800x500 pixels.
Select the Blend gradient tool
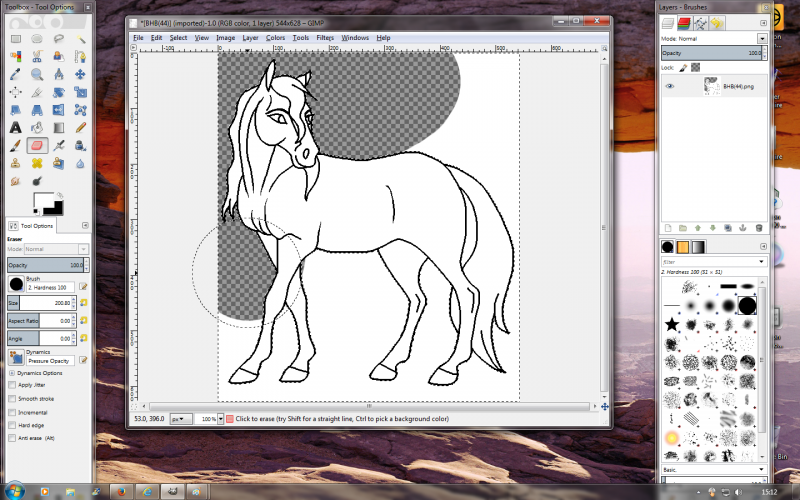point(59,128)
